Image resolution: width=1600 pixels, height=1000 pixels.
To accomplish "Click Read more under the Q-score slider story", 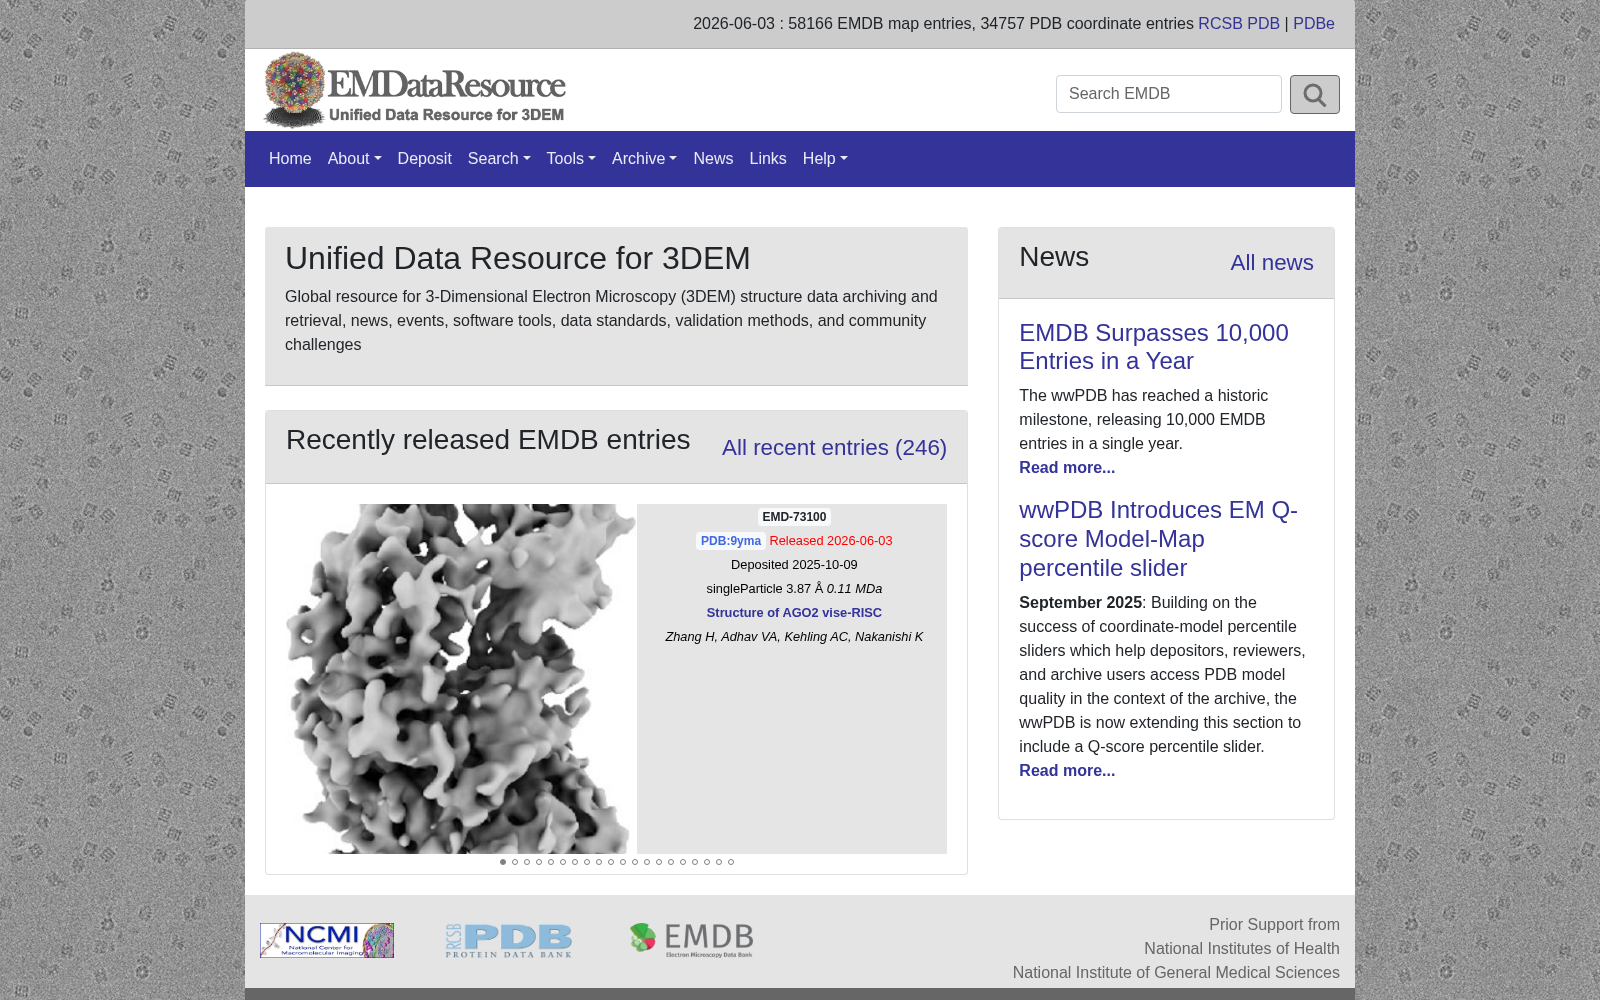I will tap(1067, 771).
